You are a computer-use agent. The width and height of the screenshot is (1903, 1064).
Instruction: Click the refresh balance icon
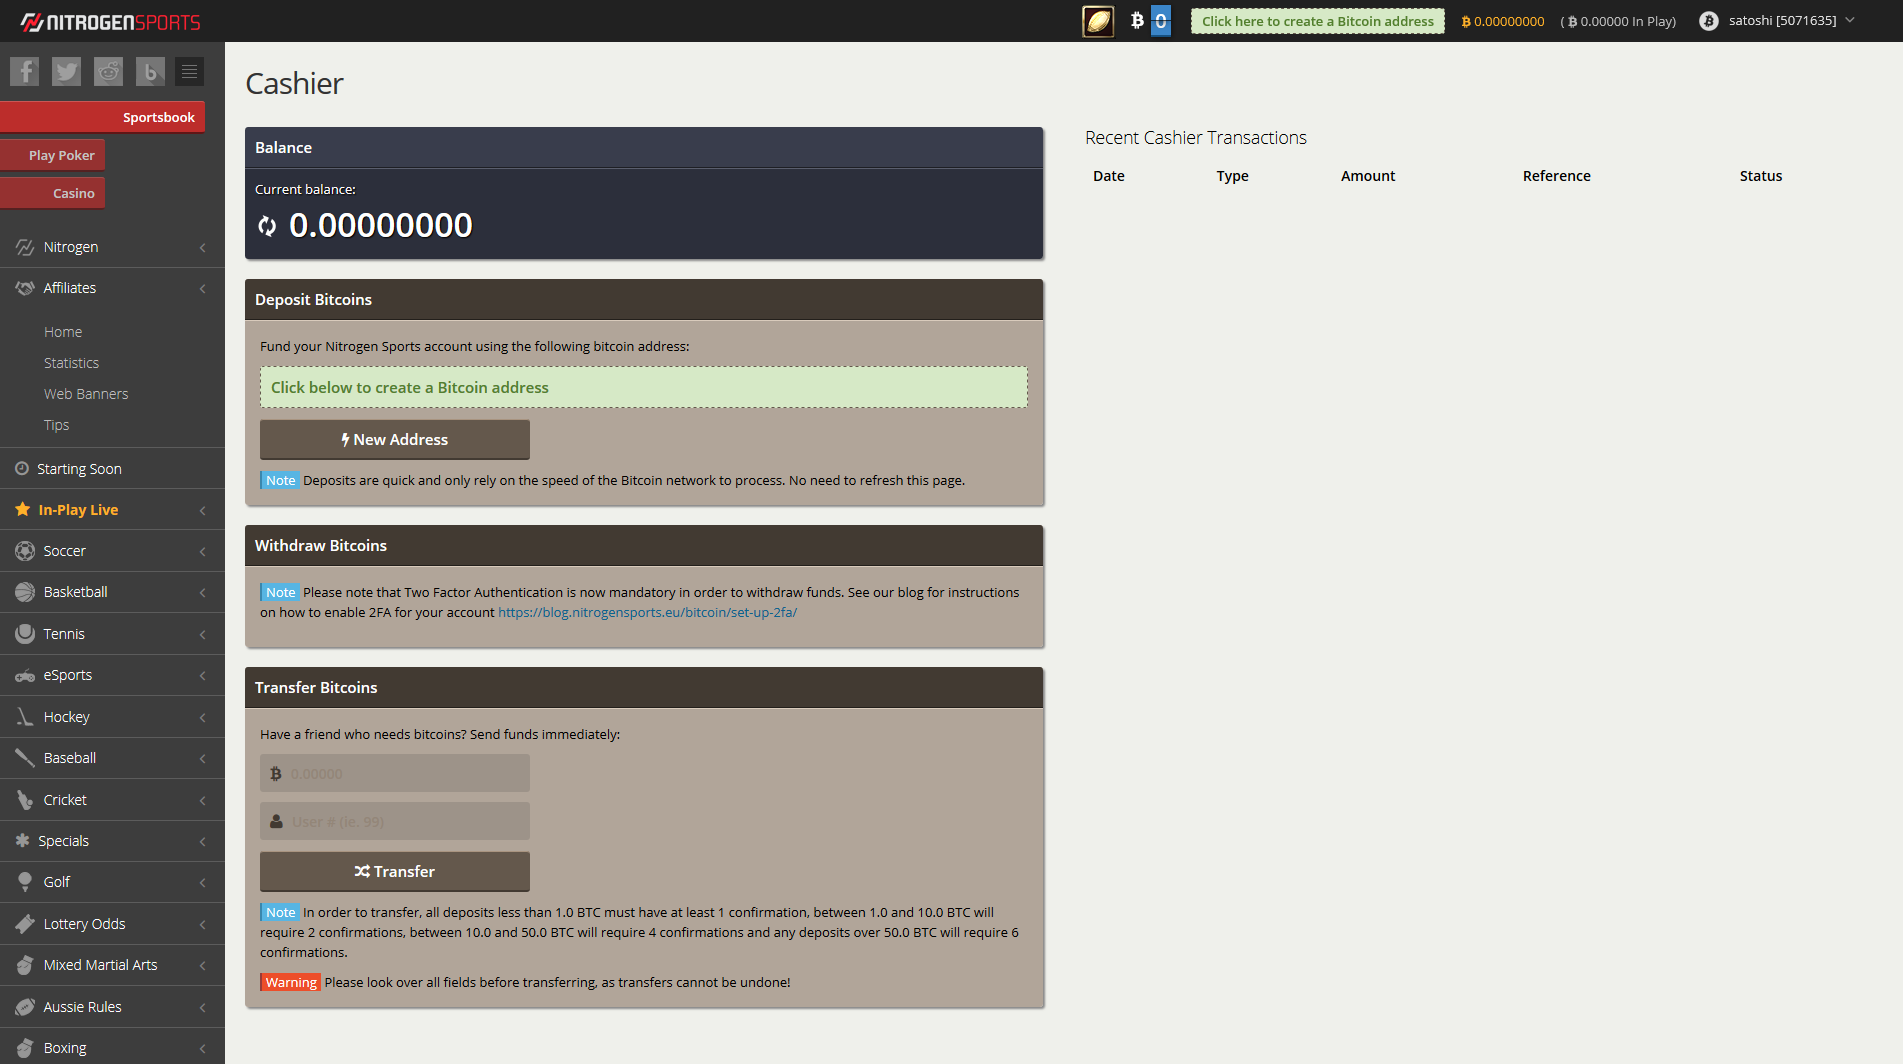[x=267, y=226]
